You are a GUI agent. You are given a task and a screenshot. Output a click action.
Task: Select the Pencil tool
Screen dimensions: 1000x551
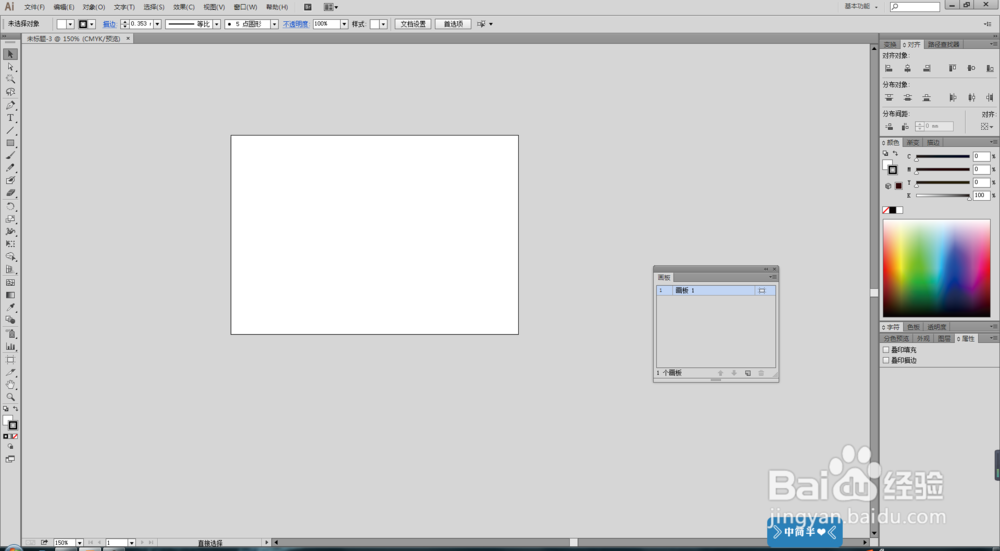click(x=10, y=168)
